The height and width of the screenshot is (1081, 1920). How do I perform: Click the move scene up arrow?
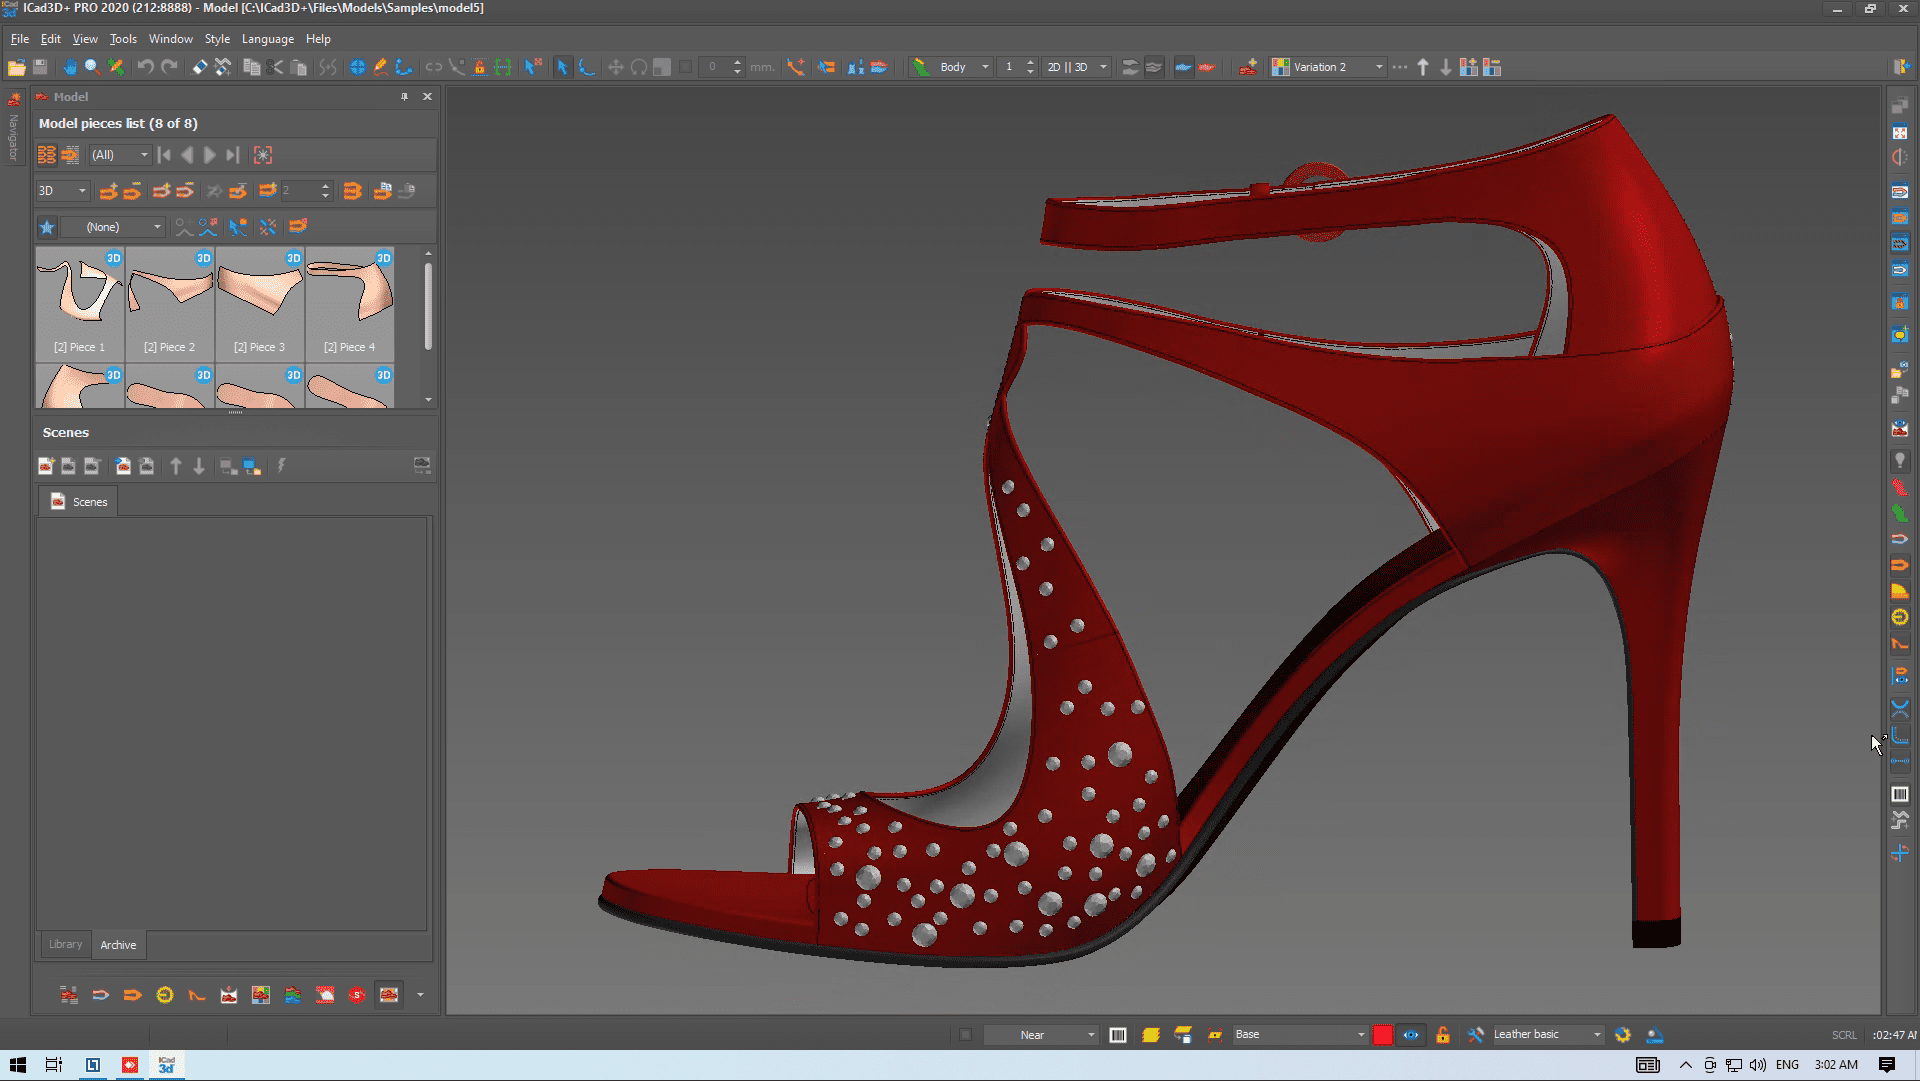tap(176, 466)
